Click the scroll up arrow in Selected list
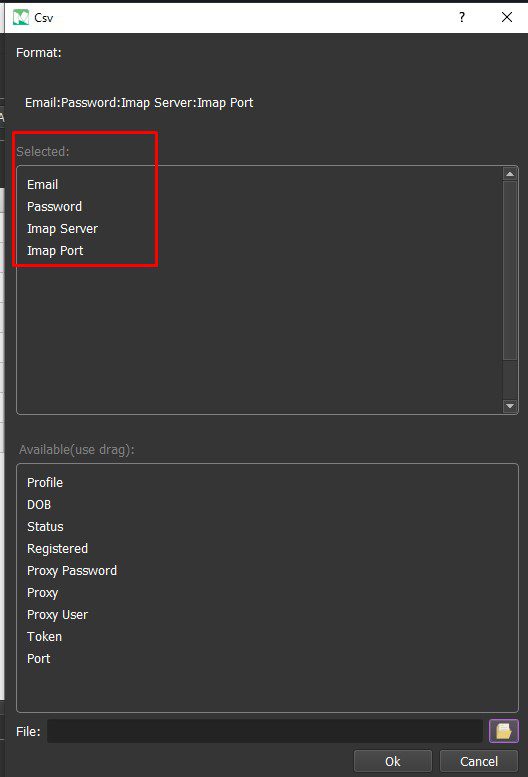 [x=510, y=174]
